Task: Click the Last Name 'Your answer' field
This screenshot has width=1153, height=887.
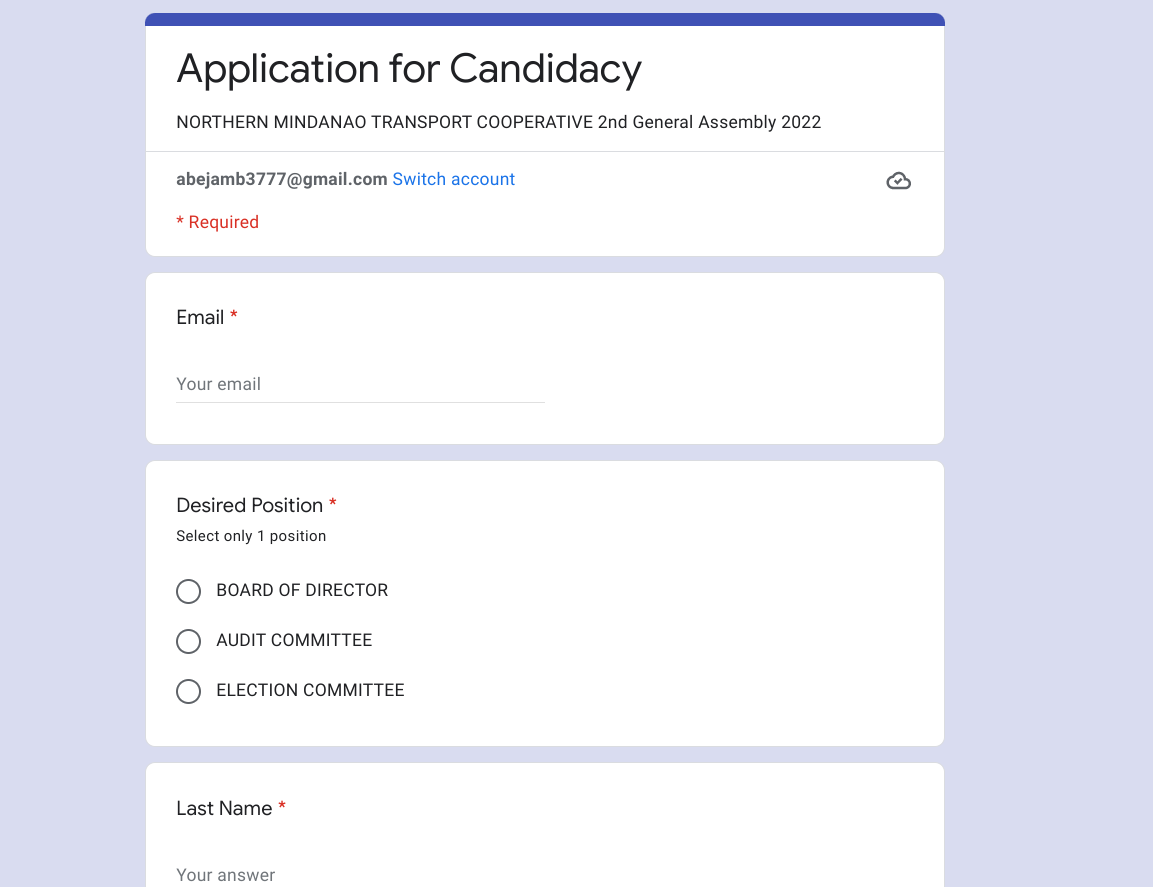Action: (x=360, y=874)
